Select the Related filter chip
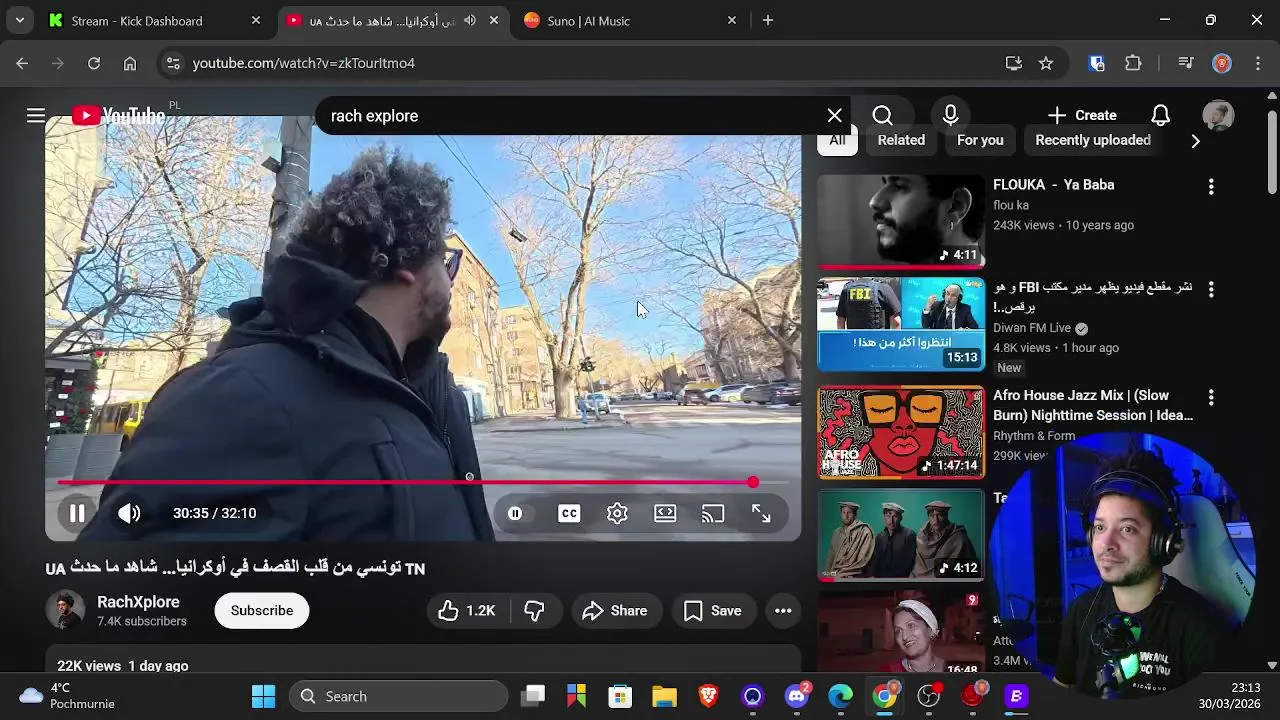This screenshot has height=720, width=1280. 901,141
